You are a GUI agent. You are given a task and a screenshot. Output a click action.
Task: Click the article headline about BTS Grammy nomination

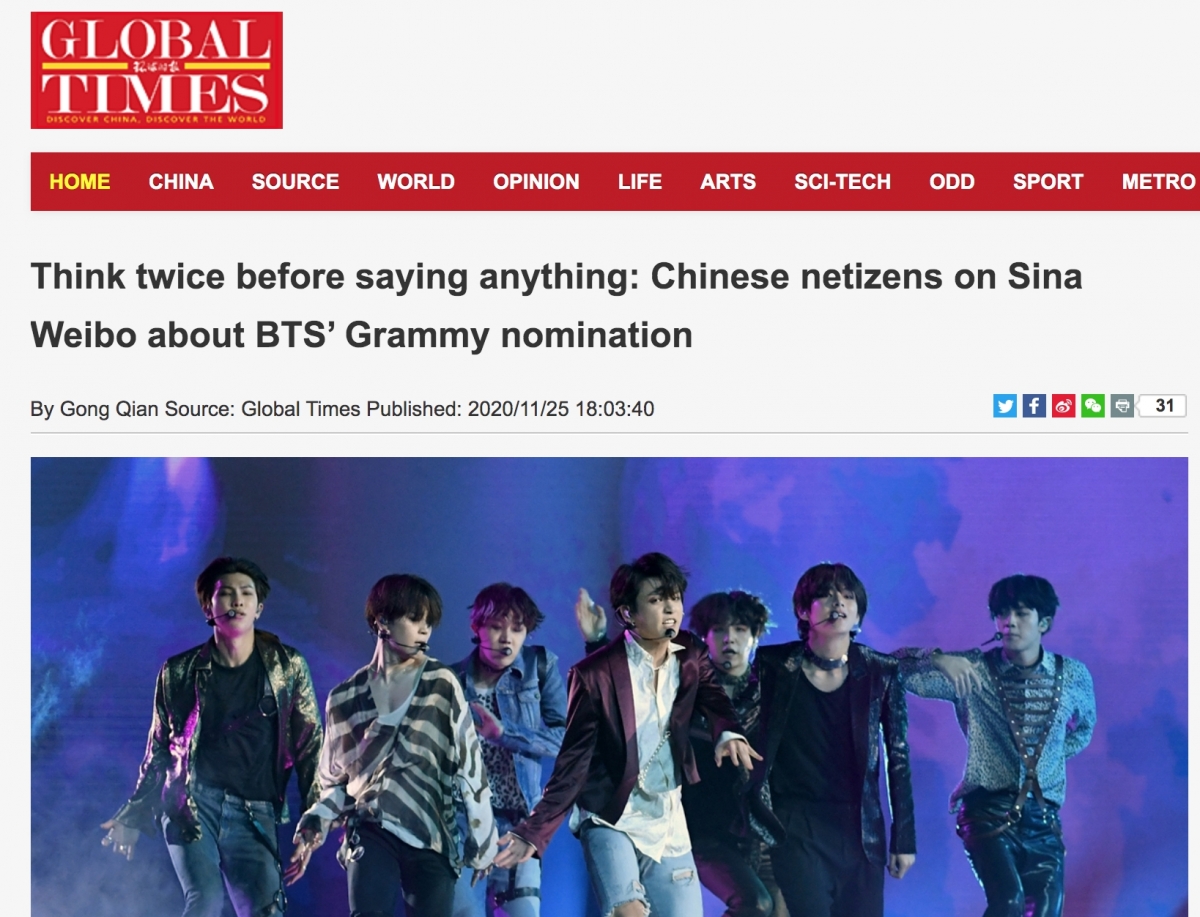pyautogui.click(x=557, y=305)
